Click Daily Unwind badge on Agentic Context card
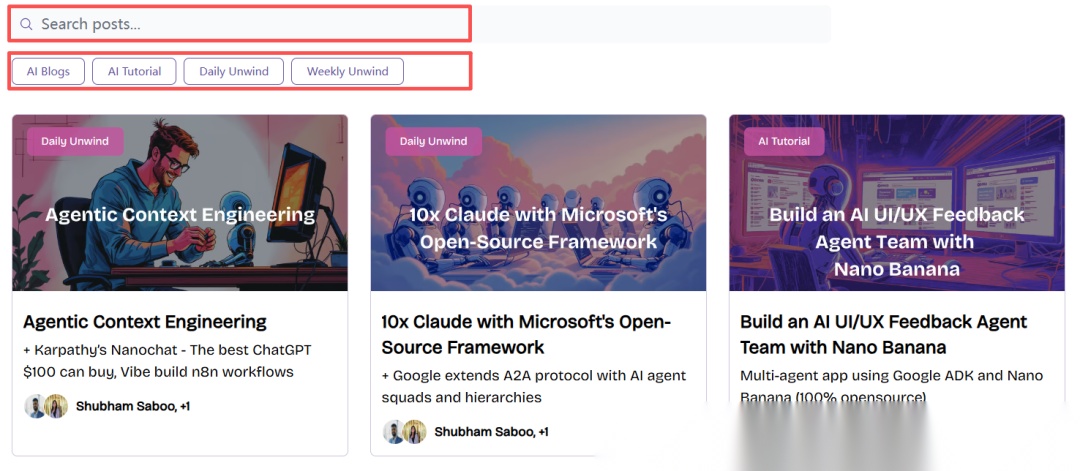Image resolution: width=1080 pixels, height=471 pixels. point(75,141)
